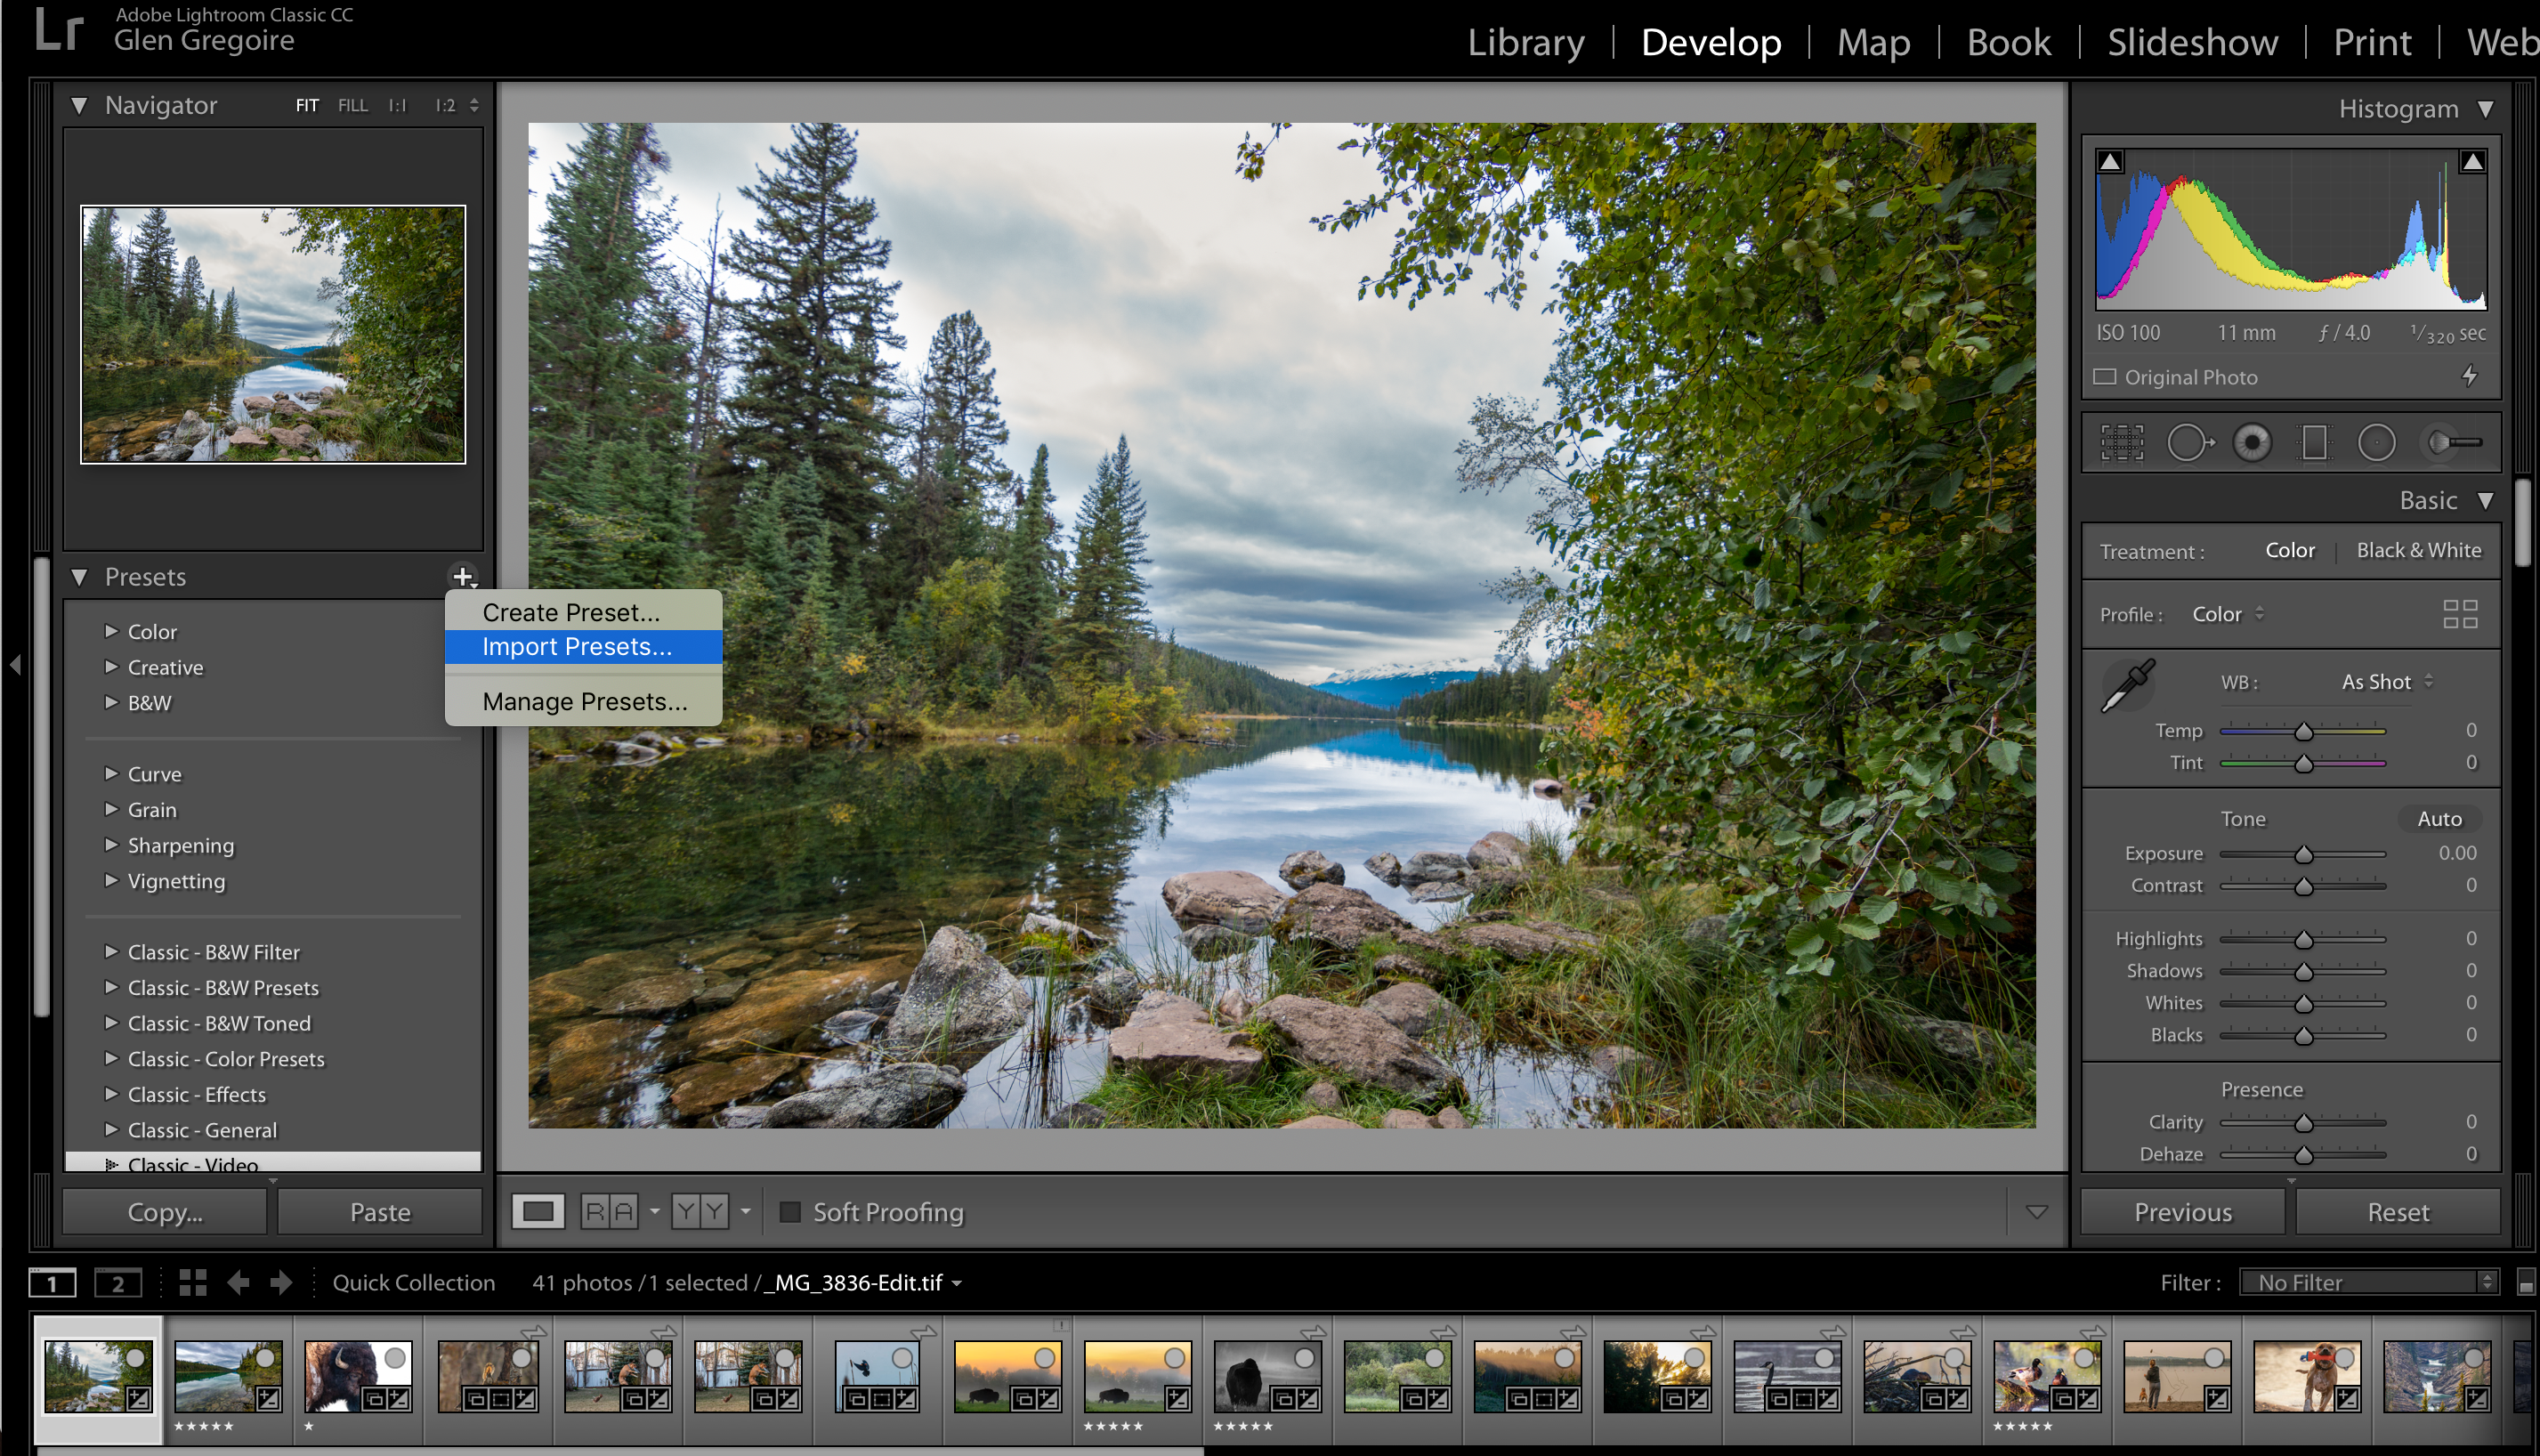
Task: Select the Radial Filter tool
Action: (2377, 442)
